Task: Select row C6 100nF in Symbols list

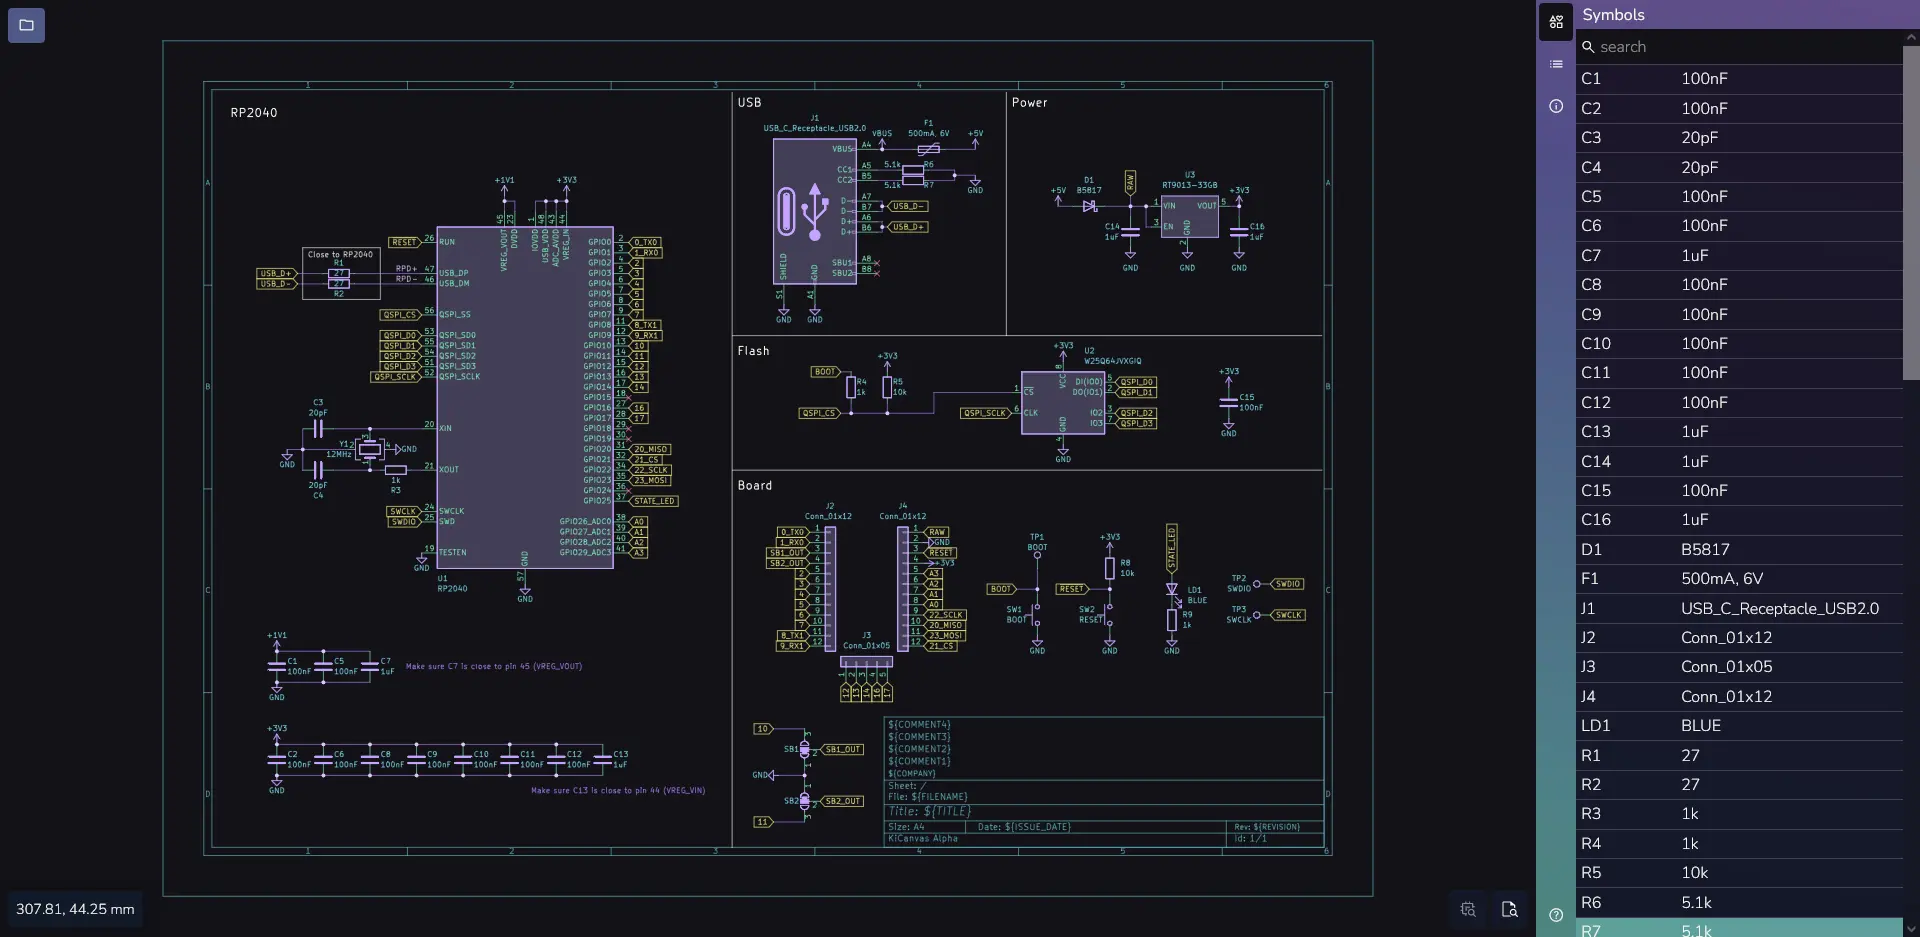Action: pos(1739,226)
